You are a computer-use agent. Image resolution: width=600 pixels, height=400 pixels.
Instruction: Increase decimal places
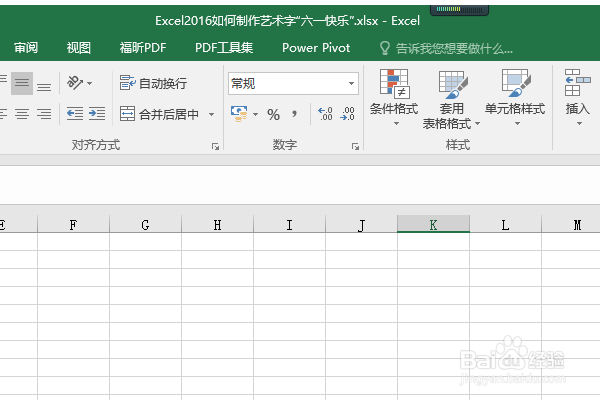325,114
